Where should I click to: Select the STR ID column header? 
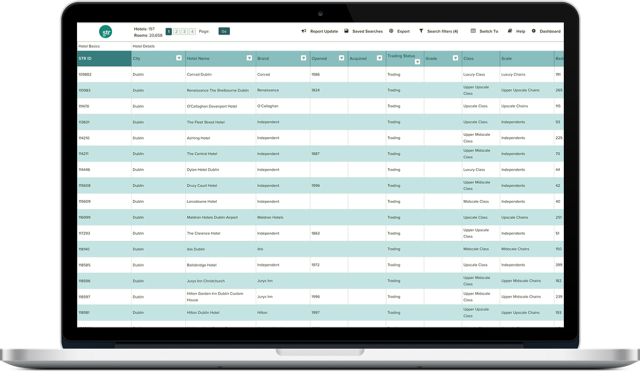104,58
